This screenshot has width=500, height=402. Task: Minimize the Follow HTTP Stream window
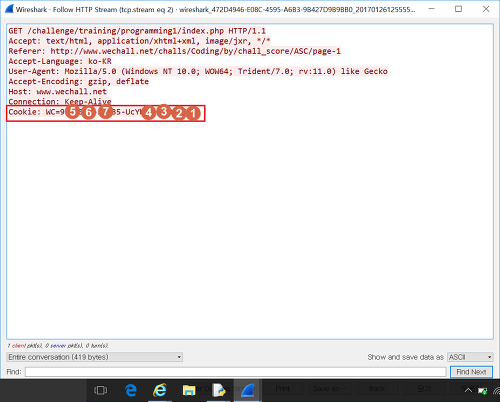pyautogui.click(x=432, y=9)
